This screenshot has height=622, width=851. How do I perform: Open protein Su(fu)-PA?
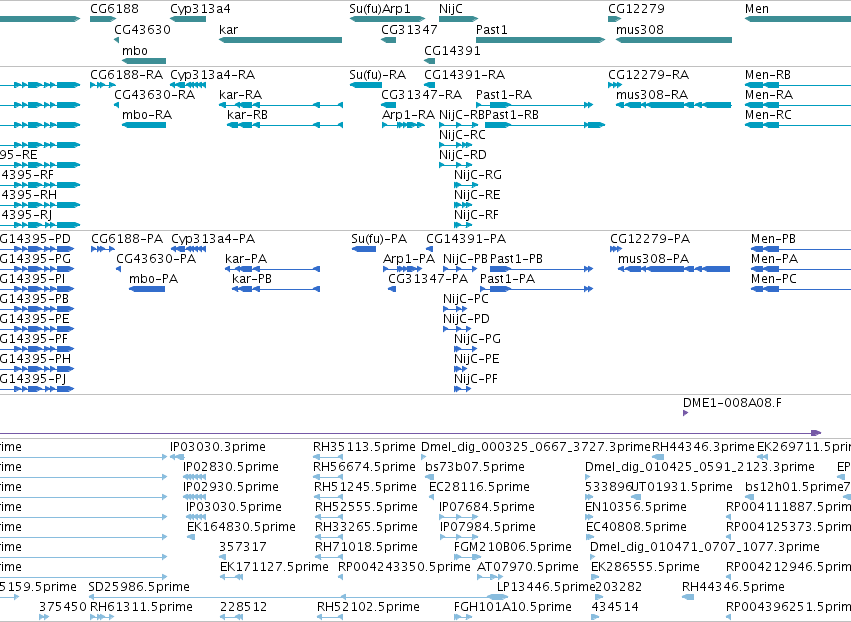pos(379,239)
